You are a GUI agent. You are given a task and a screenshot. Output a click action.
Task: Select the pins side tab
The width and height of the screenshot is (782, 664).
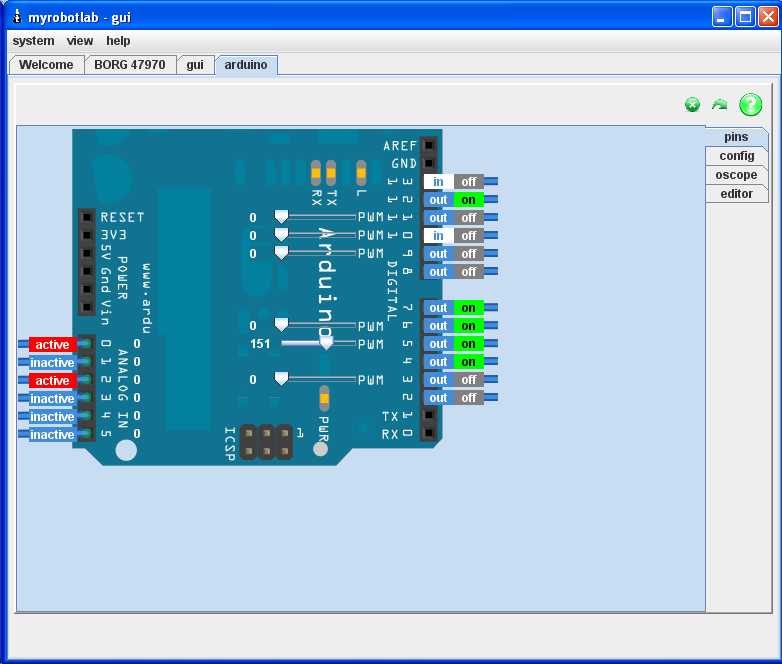pos(737,137)
